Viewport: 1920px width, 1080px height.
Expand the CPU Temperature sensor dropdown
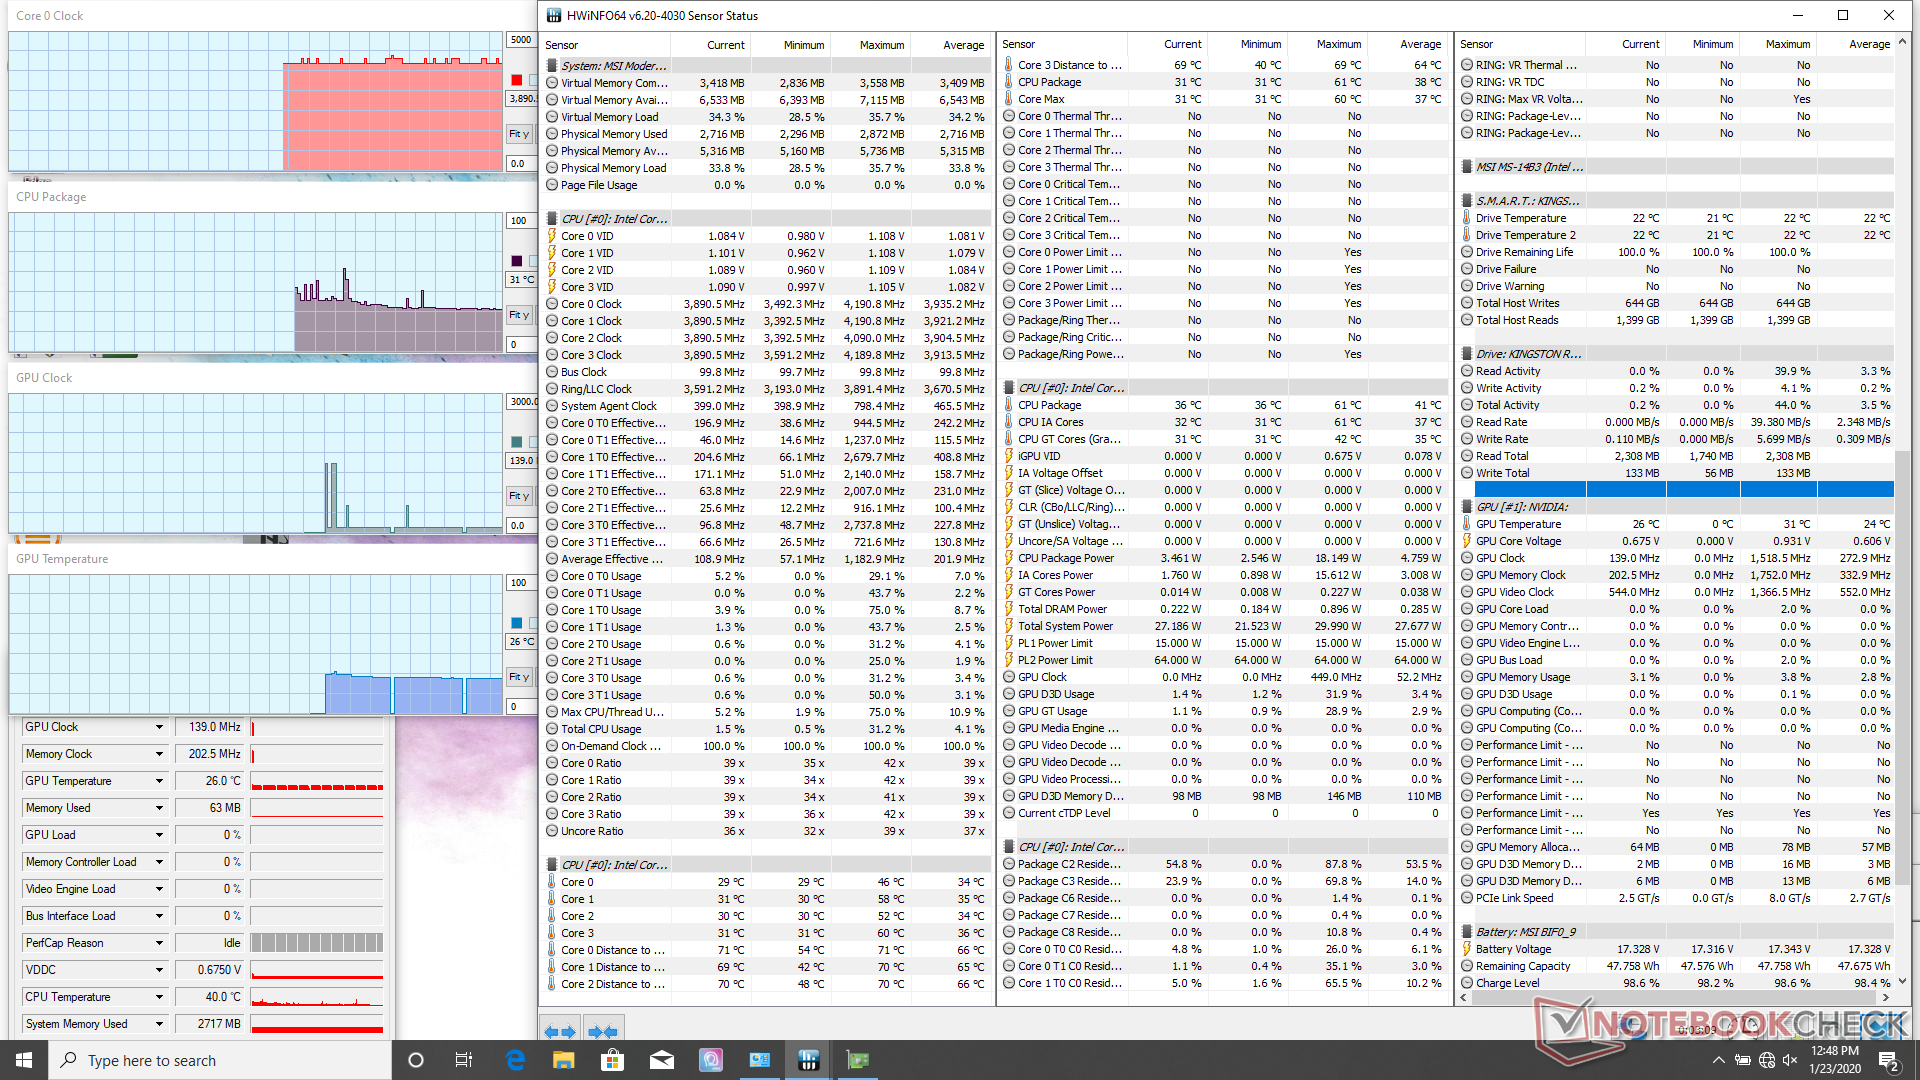tap(159, 997)
